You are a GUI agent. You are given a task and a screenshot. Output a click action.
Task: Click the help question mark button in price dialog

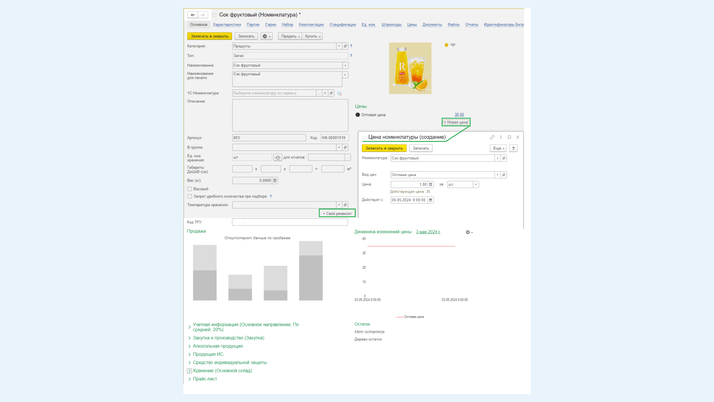(513, 148)
